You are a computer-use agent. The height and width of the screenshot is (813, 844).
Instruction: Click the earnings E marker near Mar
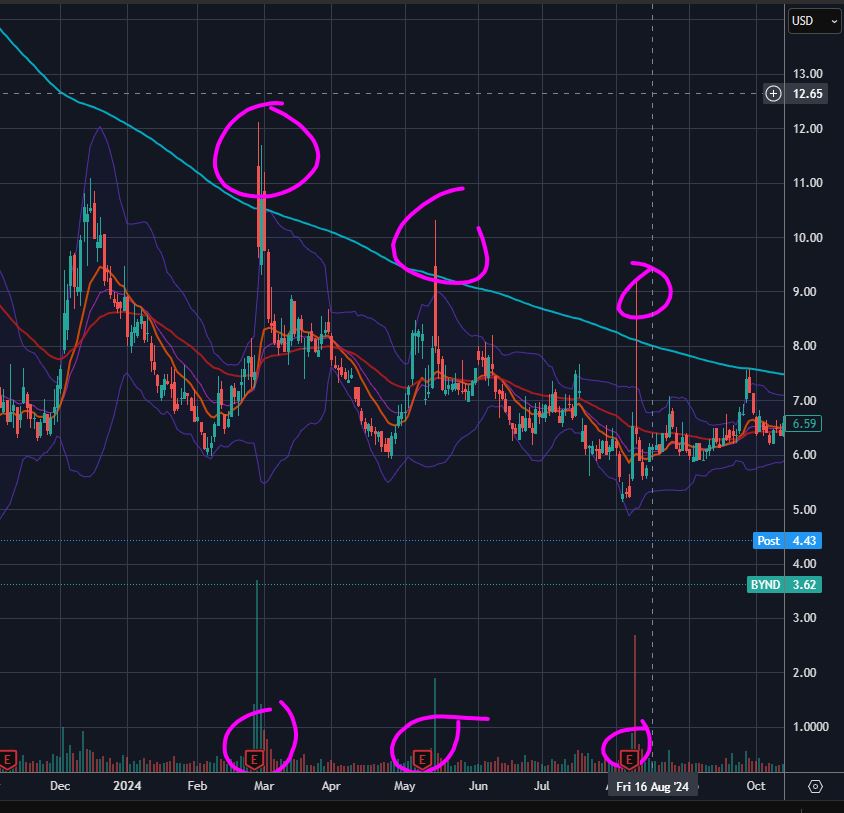pyautogui.click(x=254, y=760)
